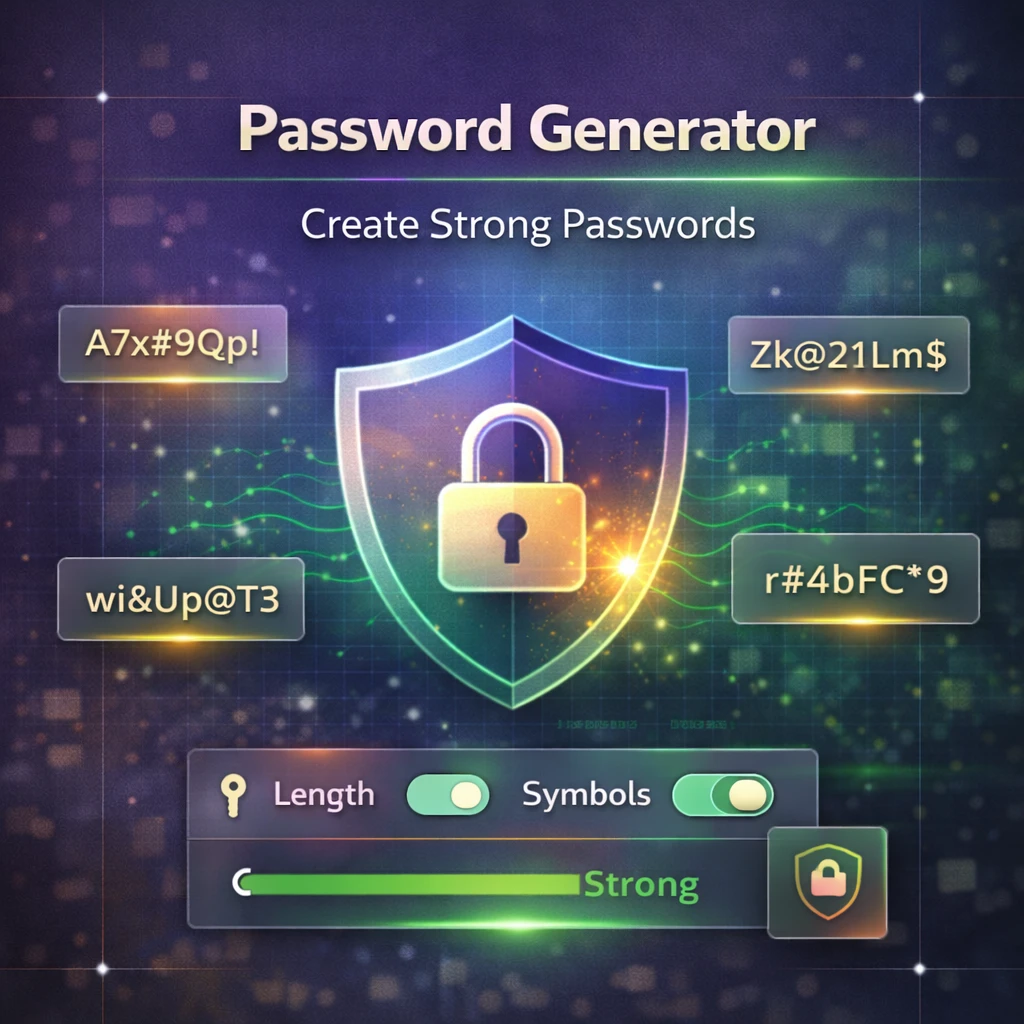Click the large padlock in the shield

[x=512, y=498]
